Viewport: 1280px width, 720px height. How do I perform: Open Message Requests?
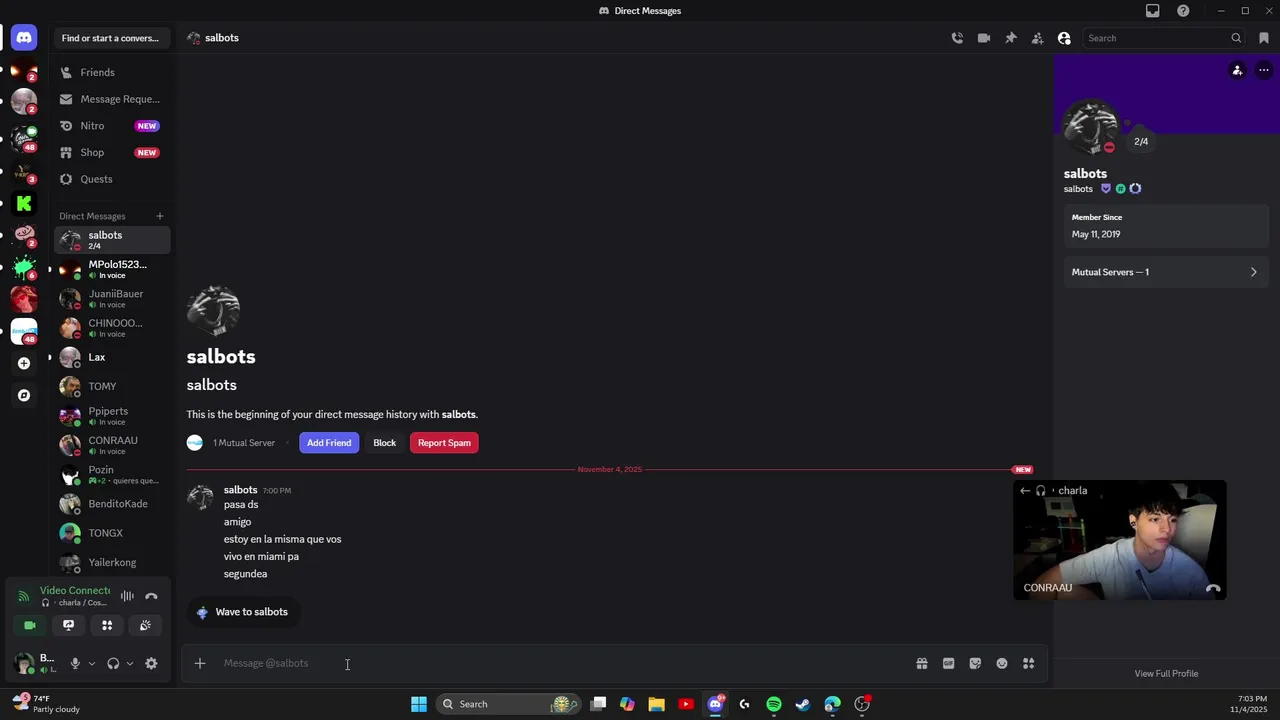[x=112, y=99]
